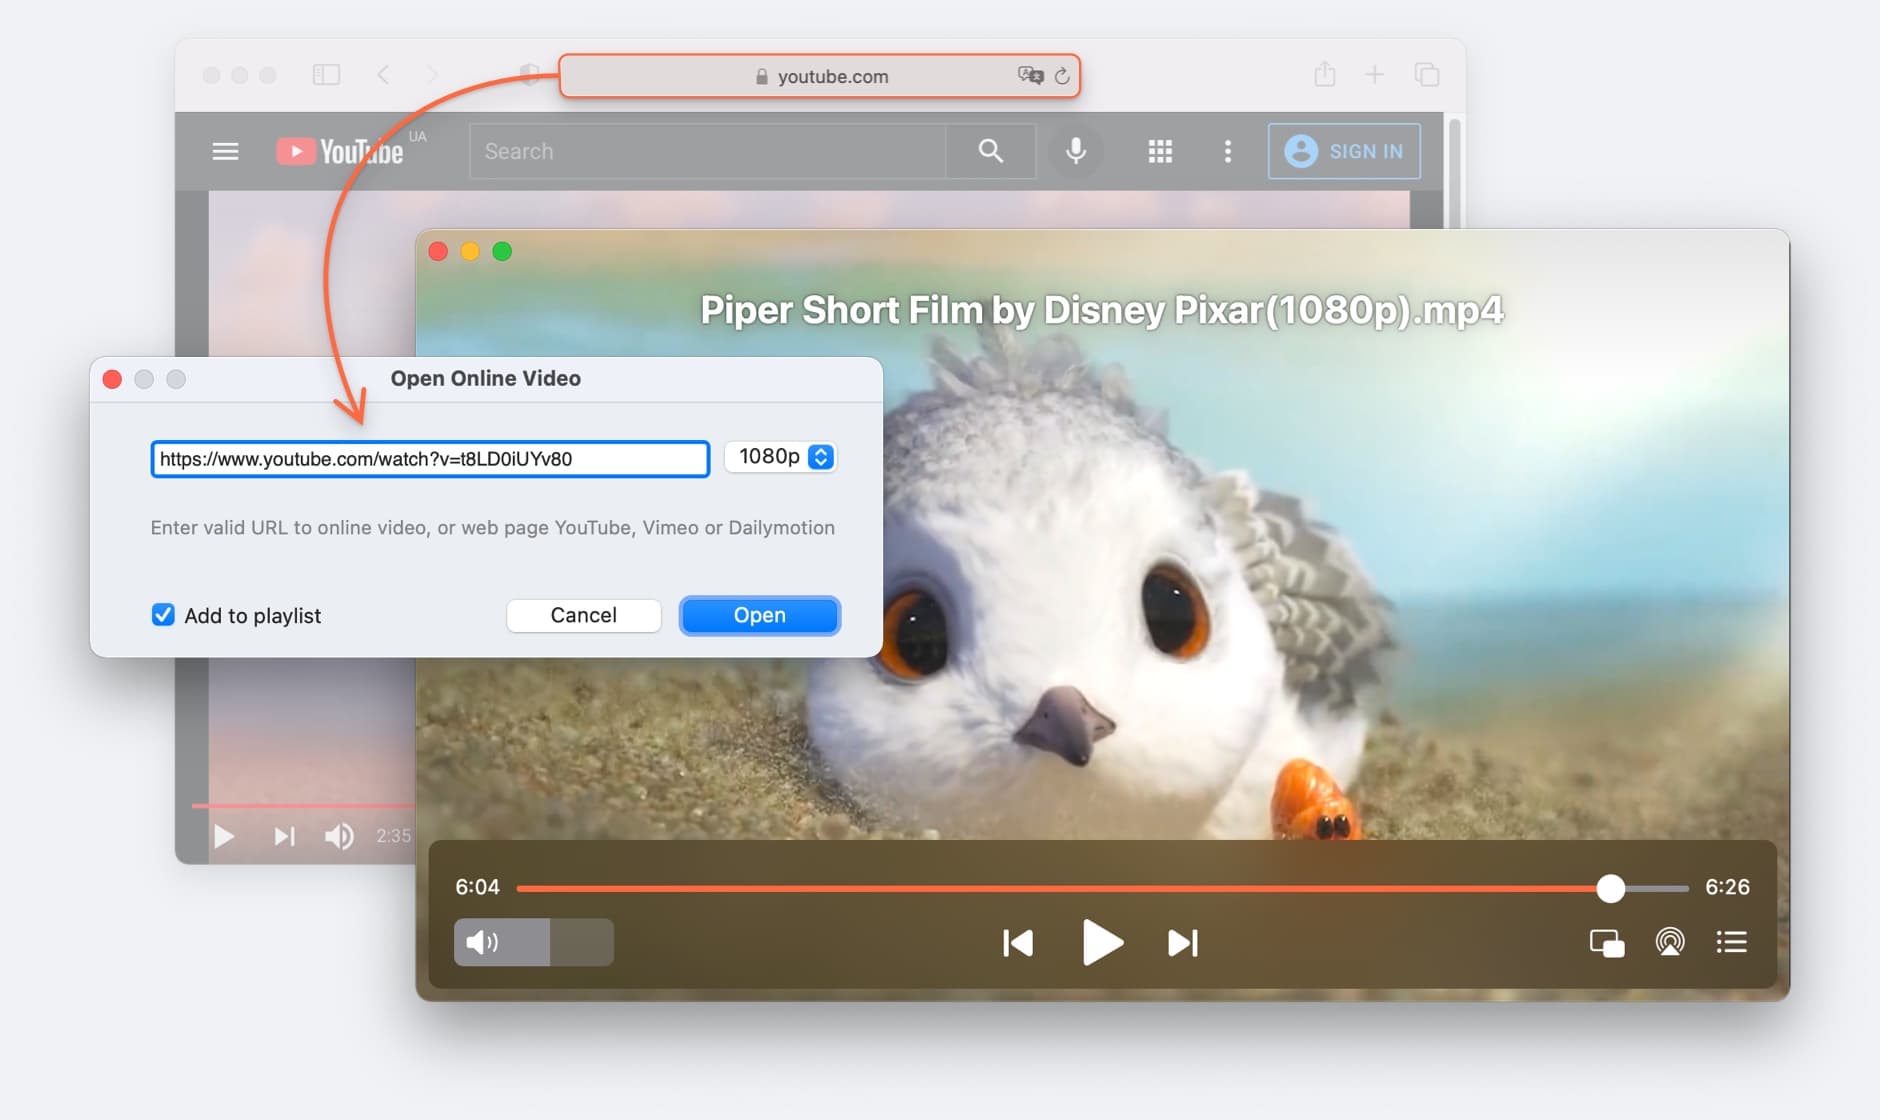Go to previous track in player
Screen dimensions: 1880x1120
point(1017,943)
